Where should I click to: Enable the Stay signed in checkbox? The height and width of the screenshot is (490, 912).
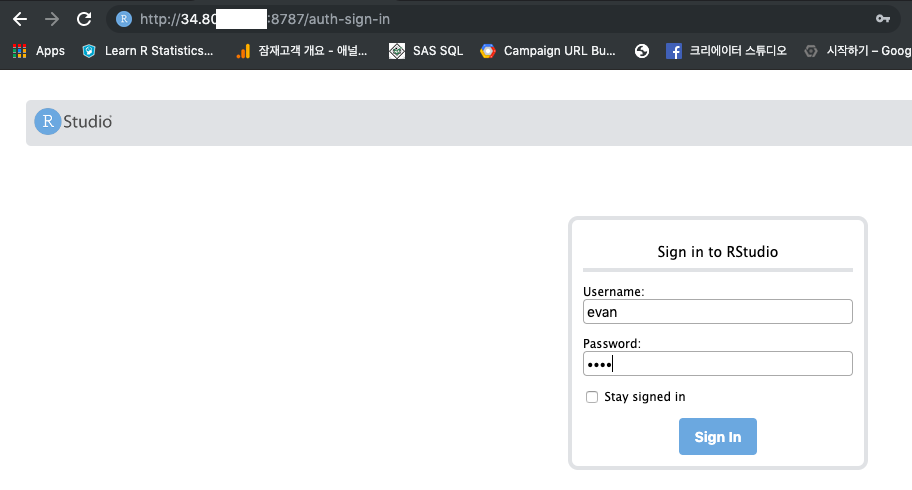592,397
